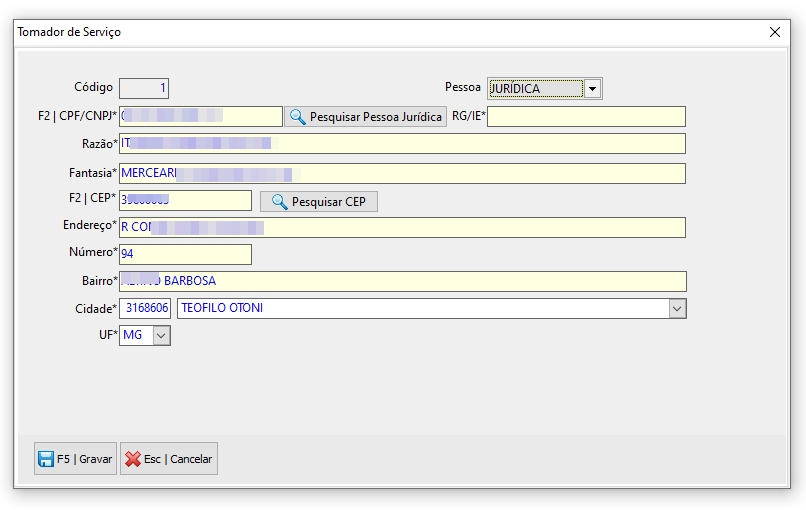Click the Bairro input field

(402, 281)
